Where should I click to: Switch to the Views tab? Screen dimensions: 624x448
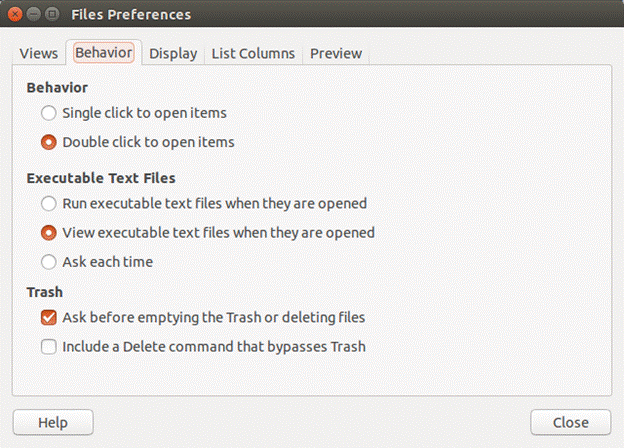pyautogui.click(x=39, y=53)
